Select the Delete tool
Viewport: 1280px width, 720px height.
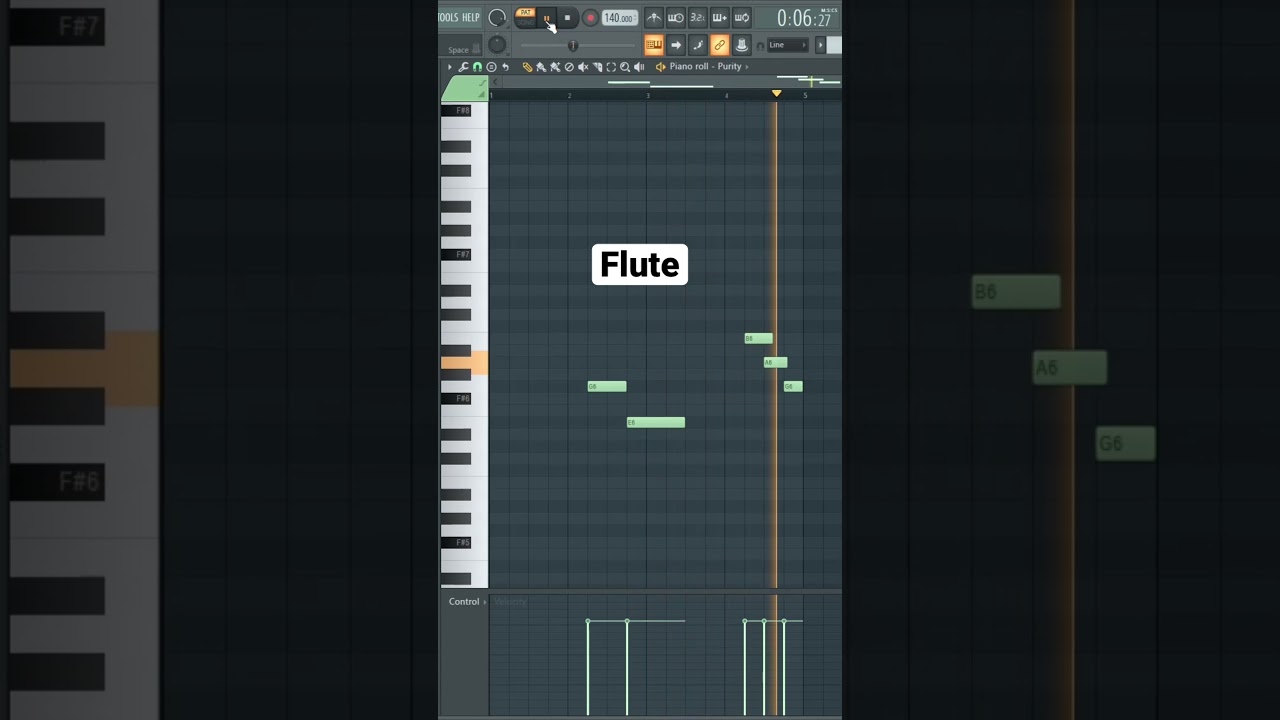click(x=569, y=67)
